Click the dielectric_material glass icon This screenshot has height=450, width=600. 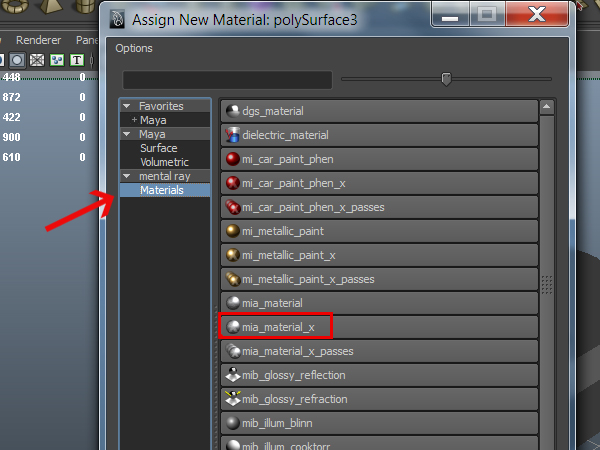point(233,135)
